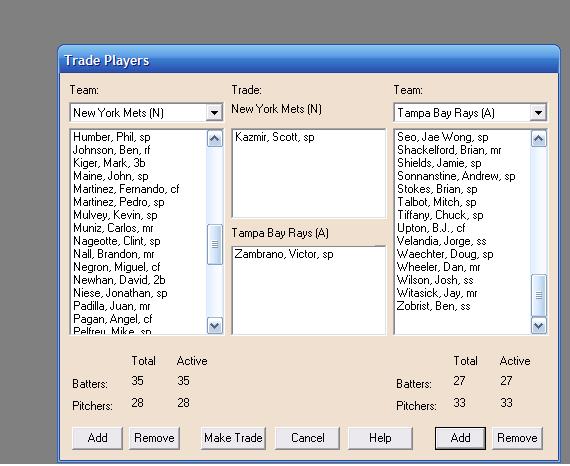The width and height of the screenshot is (570, 466).
Task: Click the Rays roster scroll up arrow
Action: 538,138
